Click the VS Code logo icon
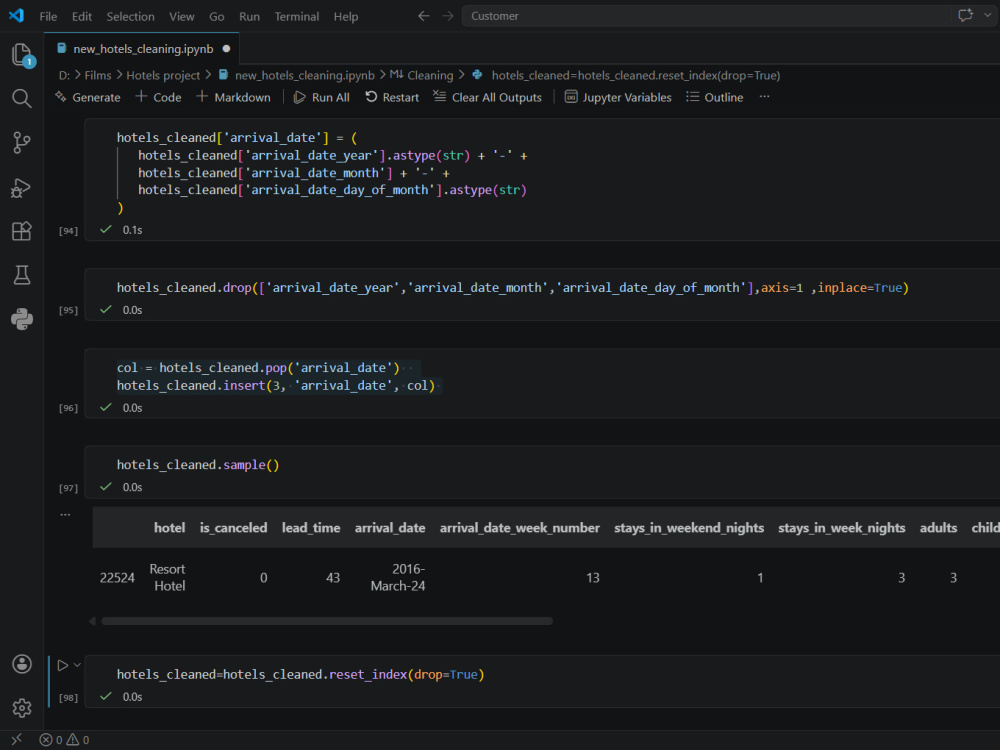Viewport: 1000px width, 750px height. click(17, 15)
